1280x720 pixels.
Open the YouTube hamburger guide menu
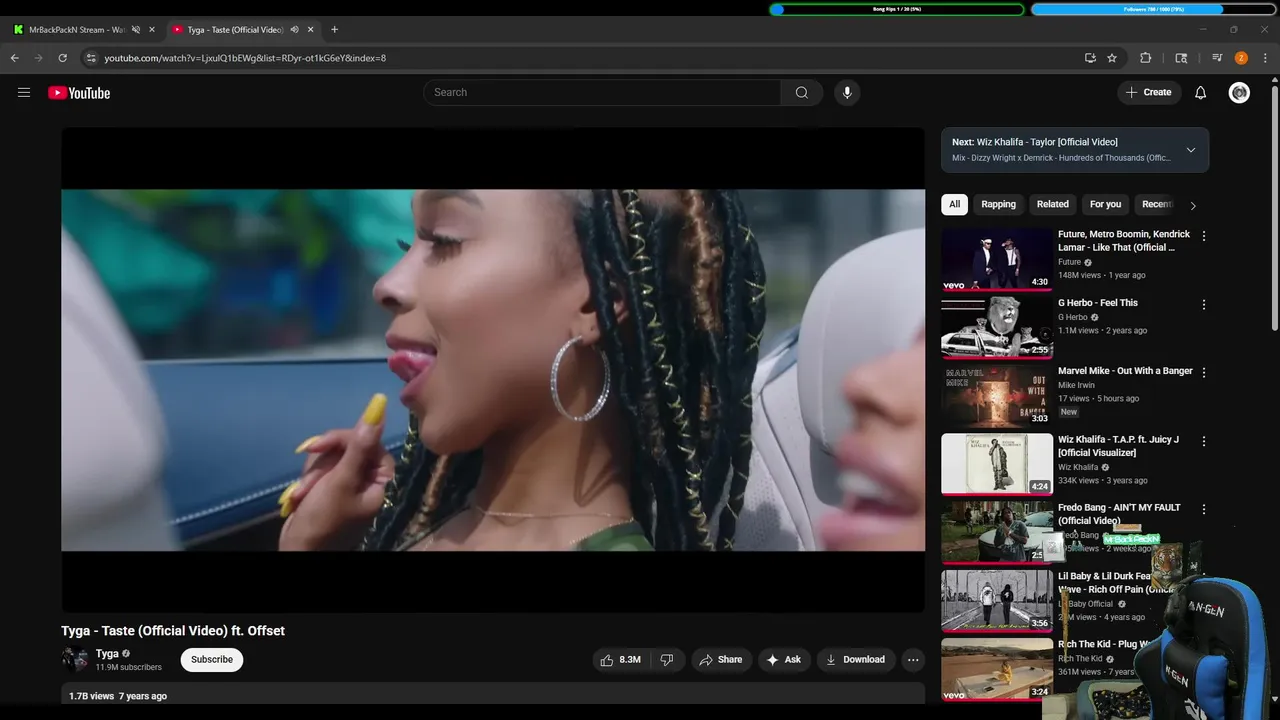click(x=24, y=93)
